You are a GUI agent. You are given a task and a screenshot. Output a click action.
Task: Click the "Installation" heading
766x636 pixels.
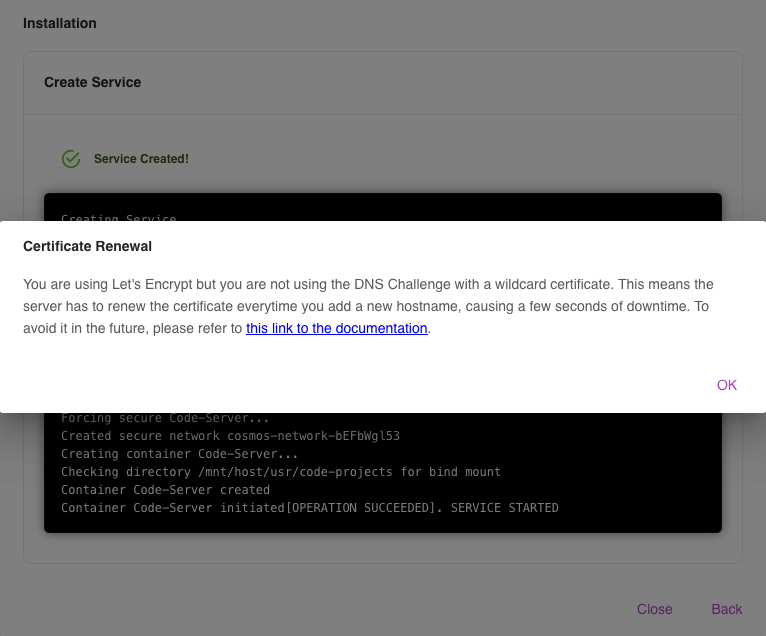(60, 23)
